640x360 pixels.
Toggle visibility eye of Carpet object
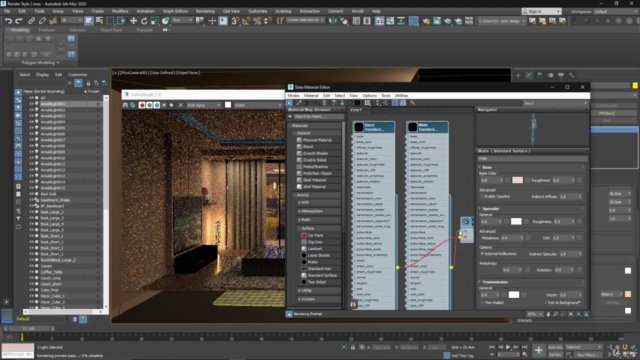pos(31,266)
